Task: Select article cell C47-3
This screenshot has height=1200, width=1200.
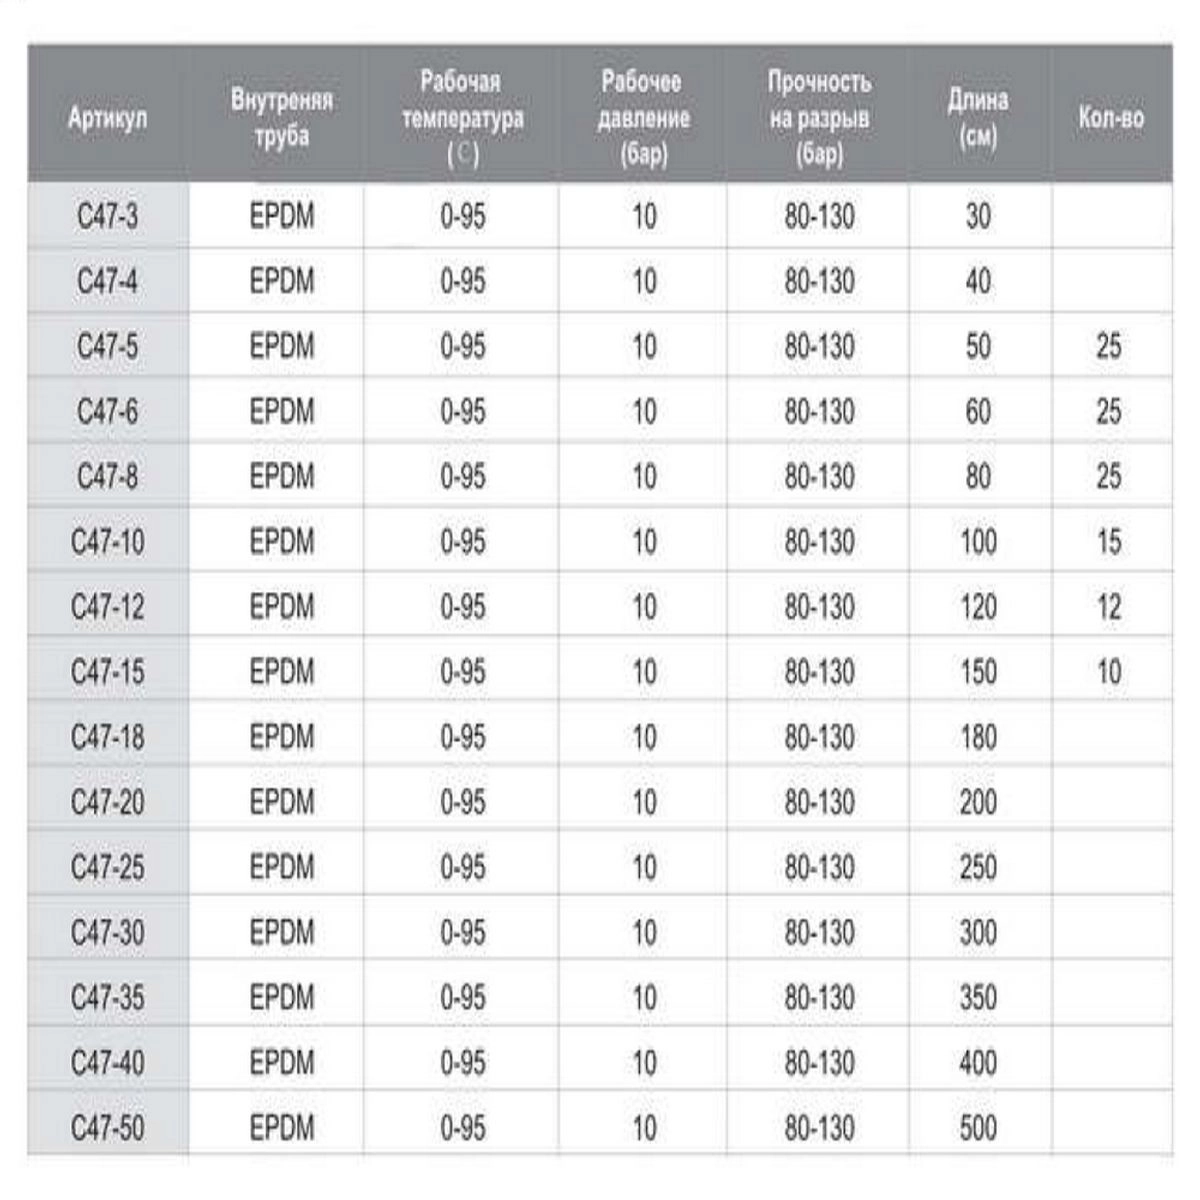Action: coord(108,216)
